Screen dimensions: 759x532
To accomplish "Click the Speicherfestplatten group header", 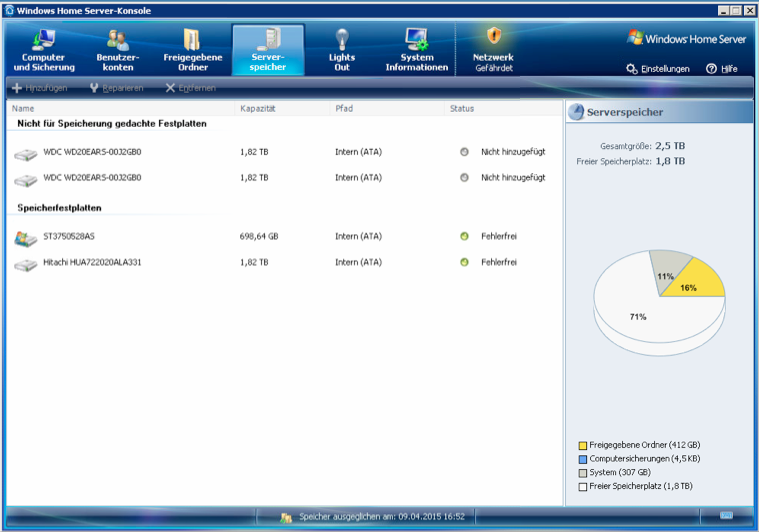I will [60, 208].
